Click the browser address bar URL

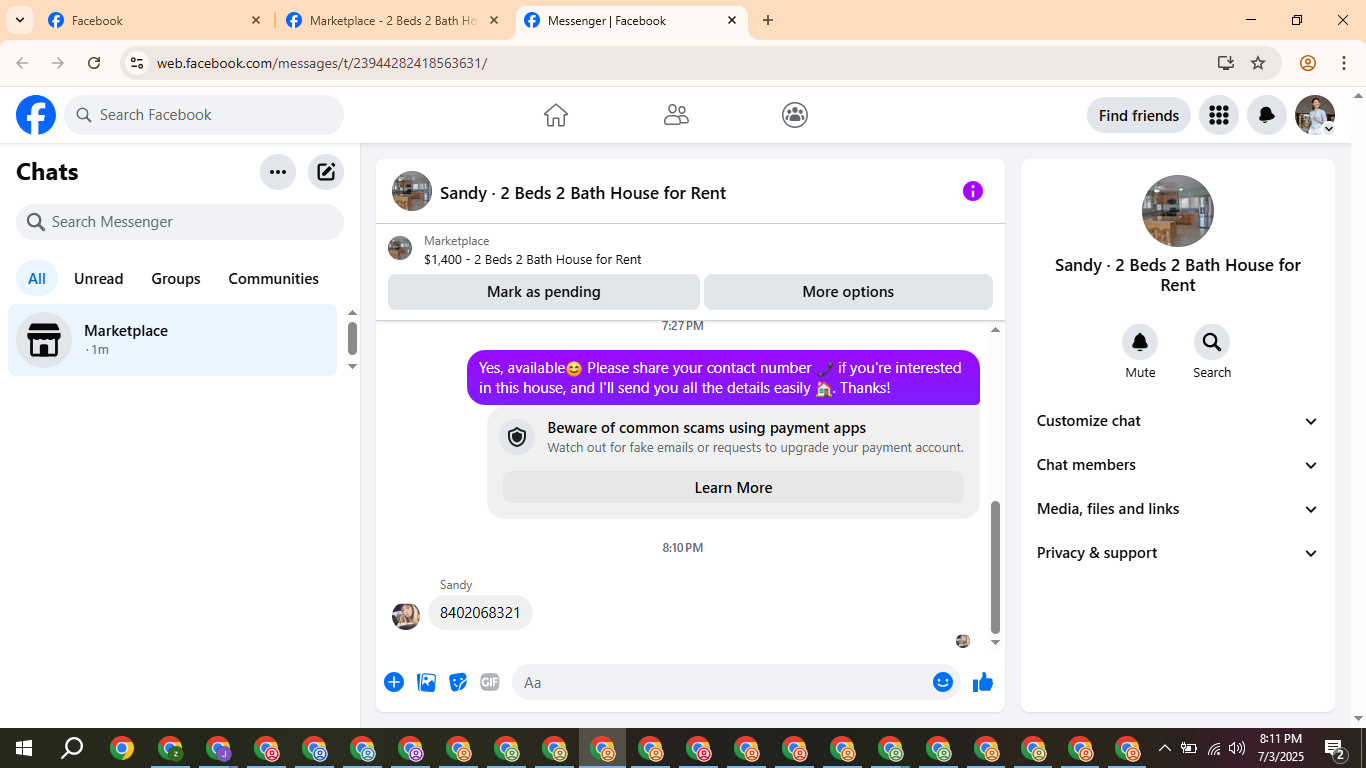[322, 63]
